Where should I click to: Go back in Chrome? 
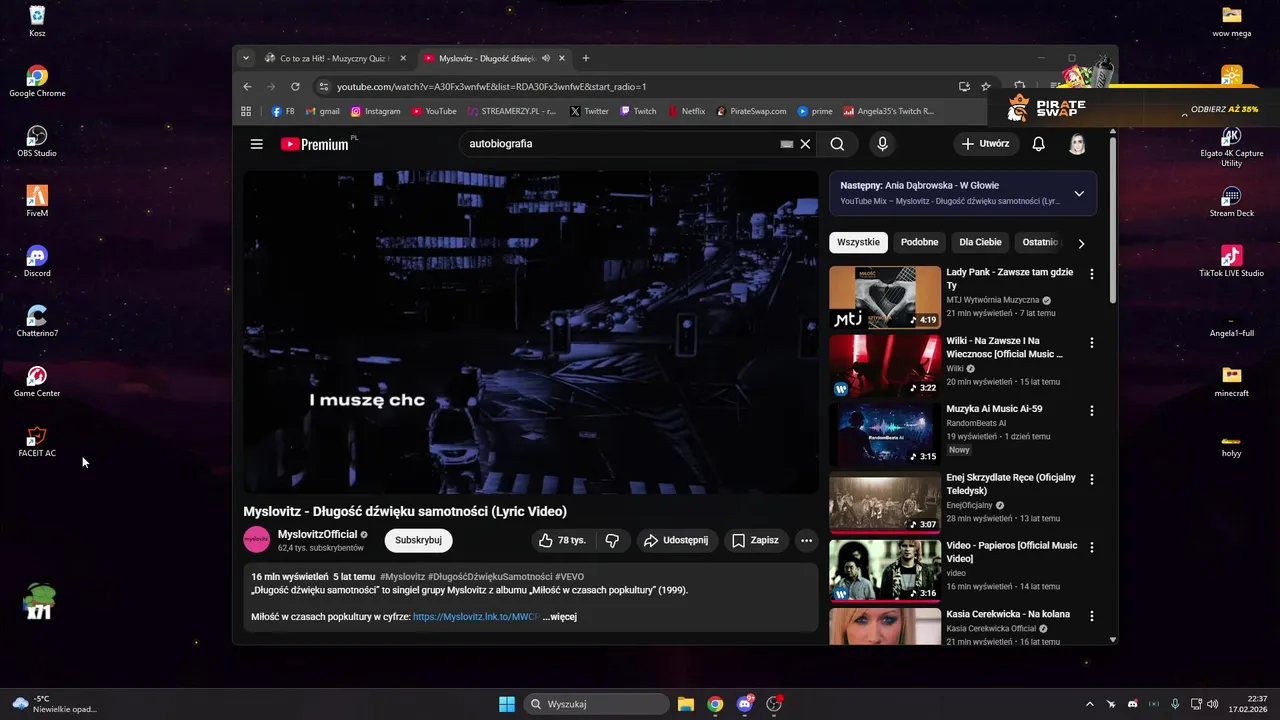click(247, 87)
